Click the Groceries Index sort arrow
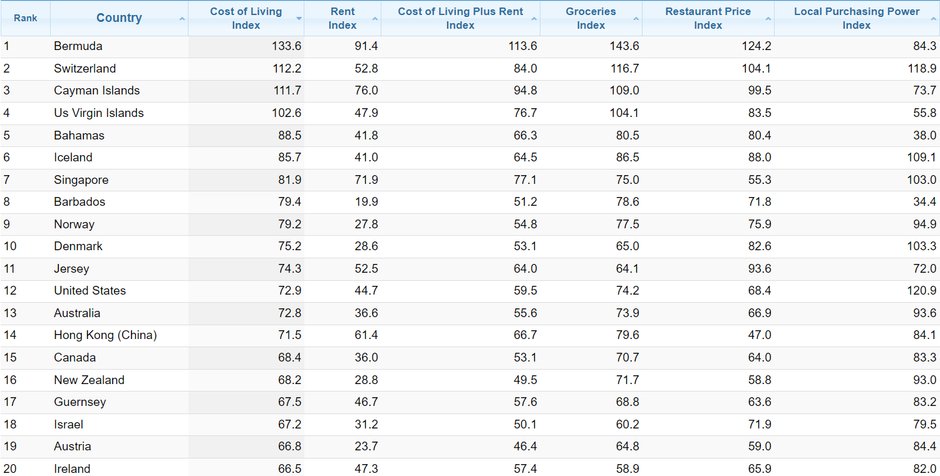 [x=661, y=19]
